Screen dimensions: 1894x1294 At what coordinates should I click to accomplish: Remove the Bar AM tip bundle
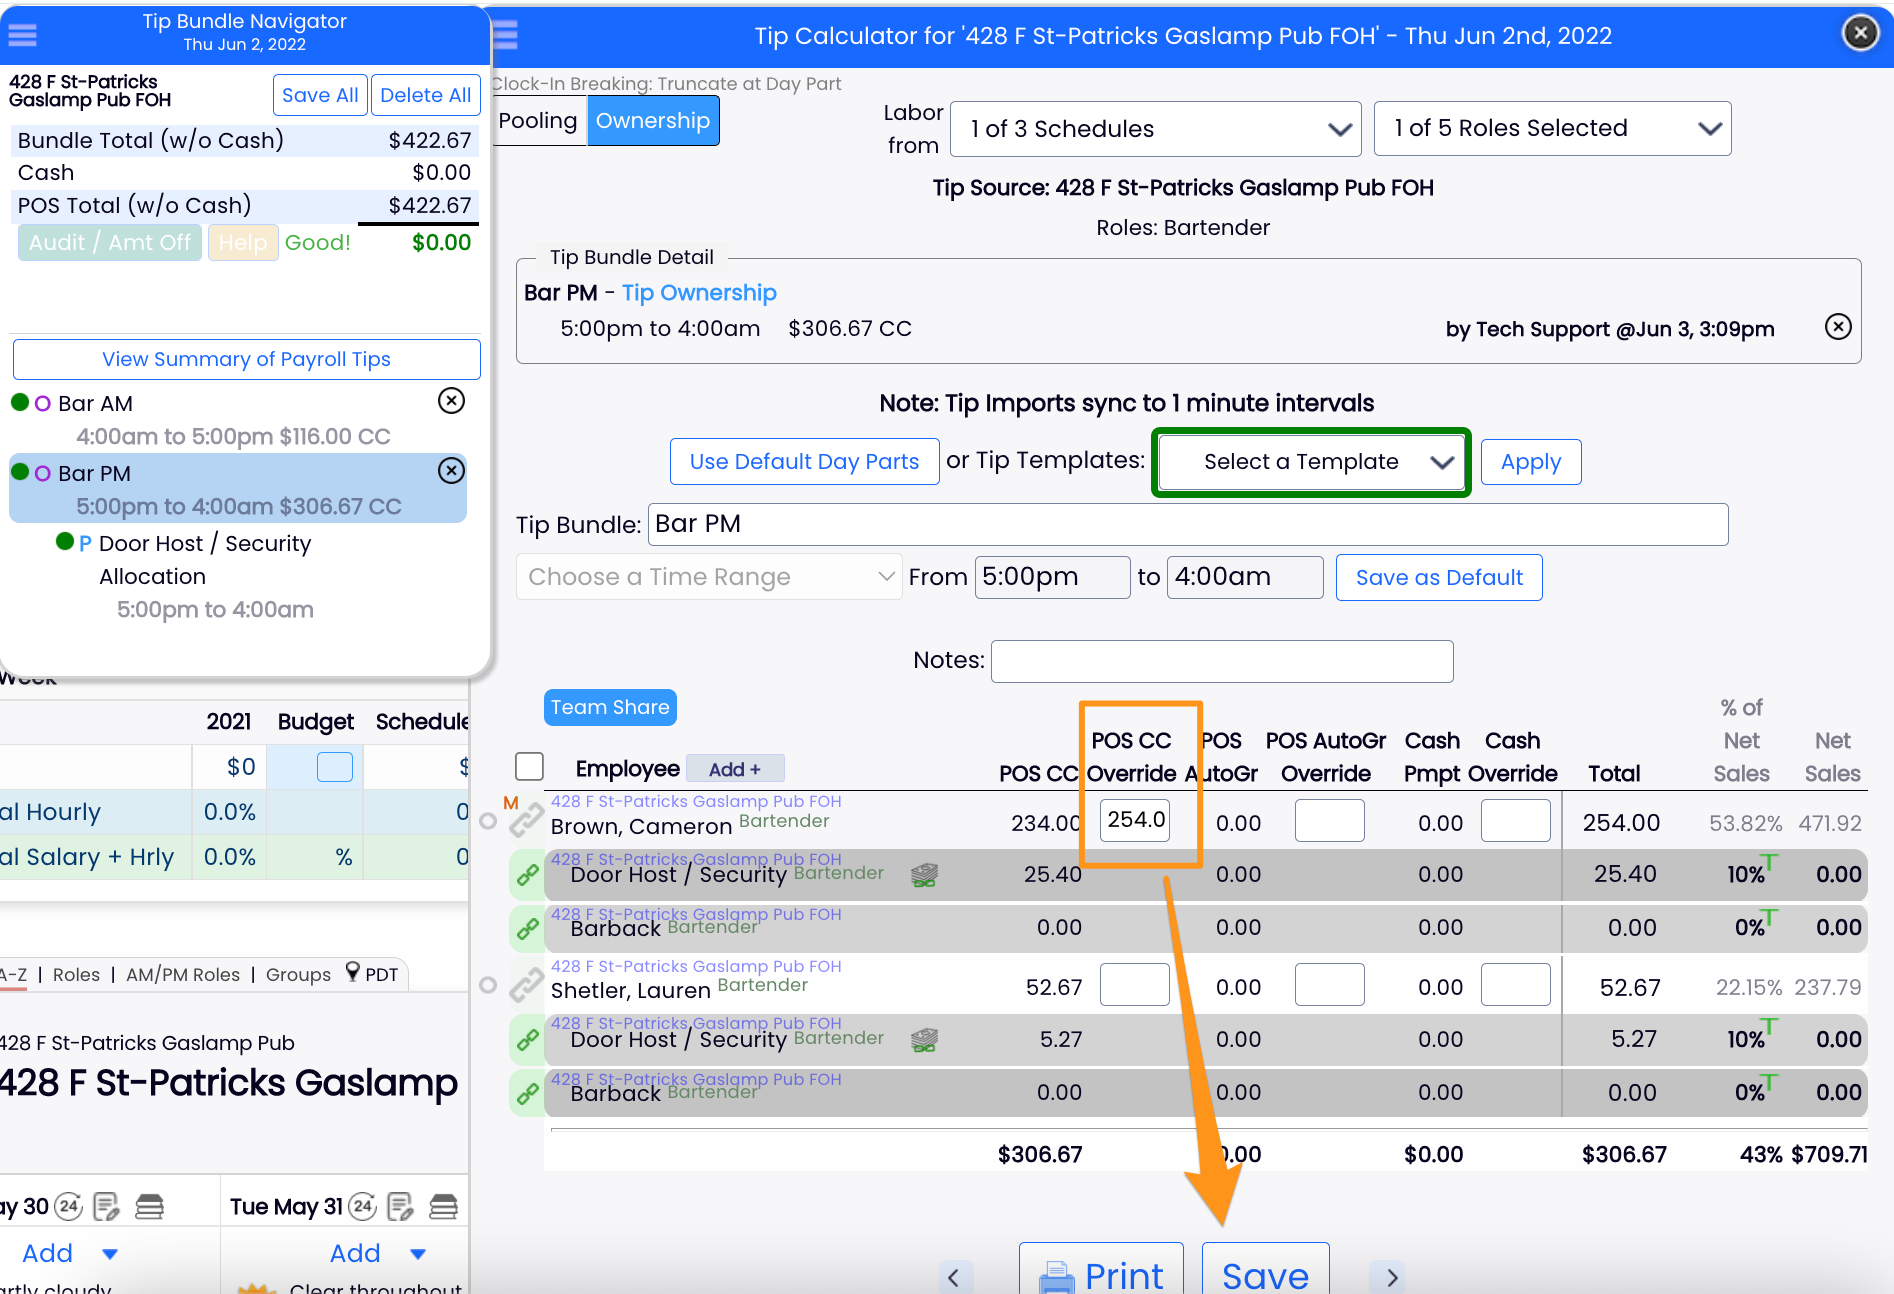pyautogui.click(x=452, y=401)
